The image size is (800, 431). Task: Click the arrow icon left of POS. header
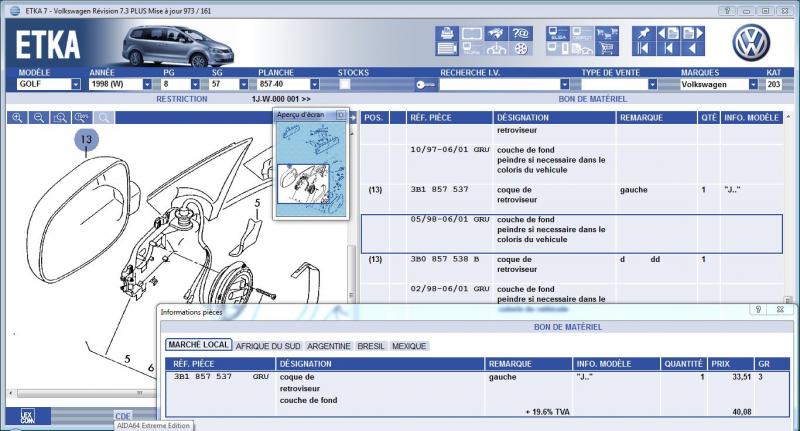352,118
